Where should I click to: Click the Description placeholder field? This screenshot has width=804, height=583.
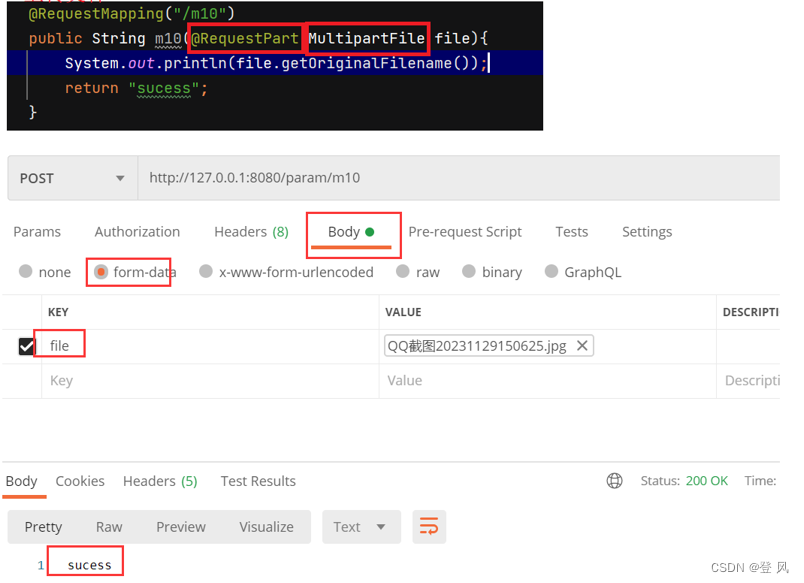(x=749, y=381)
